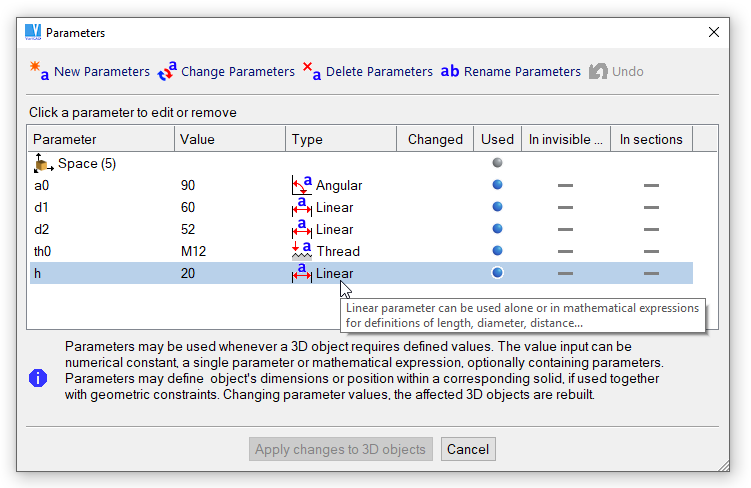Click the Used indicator for th0
The image size is (751, 488).
click(x=497, y=251)
